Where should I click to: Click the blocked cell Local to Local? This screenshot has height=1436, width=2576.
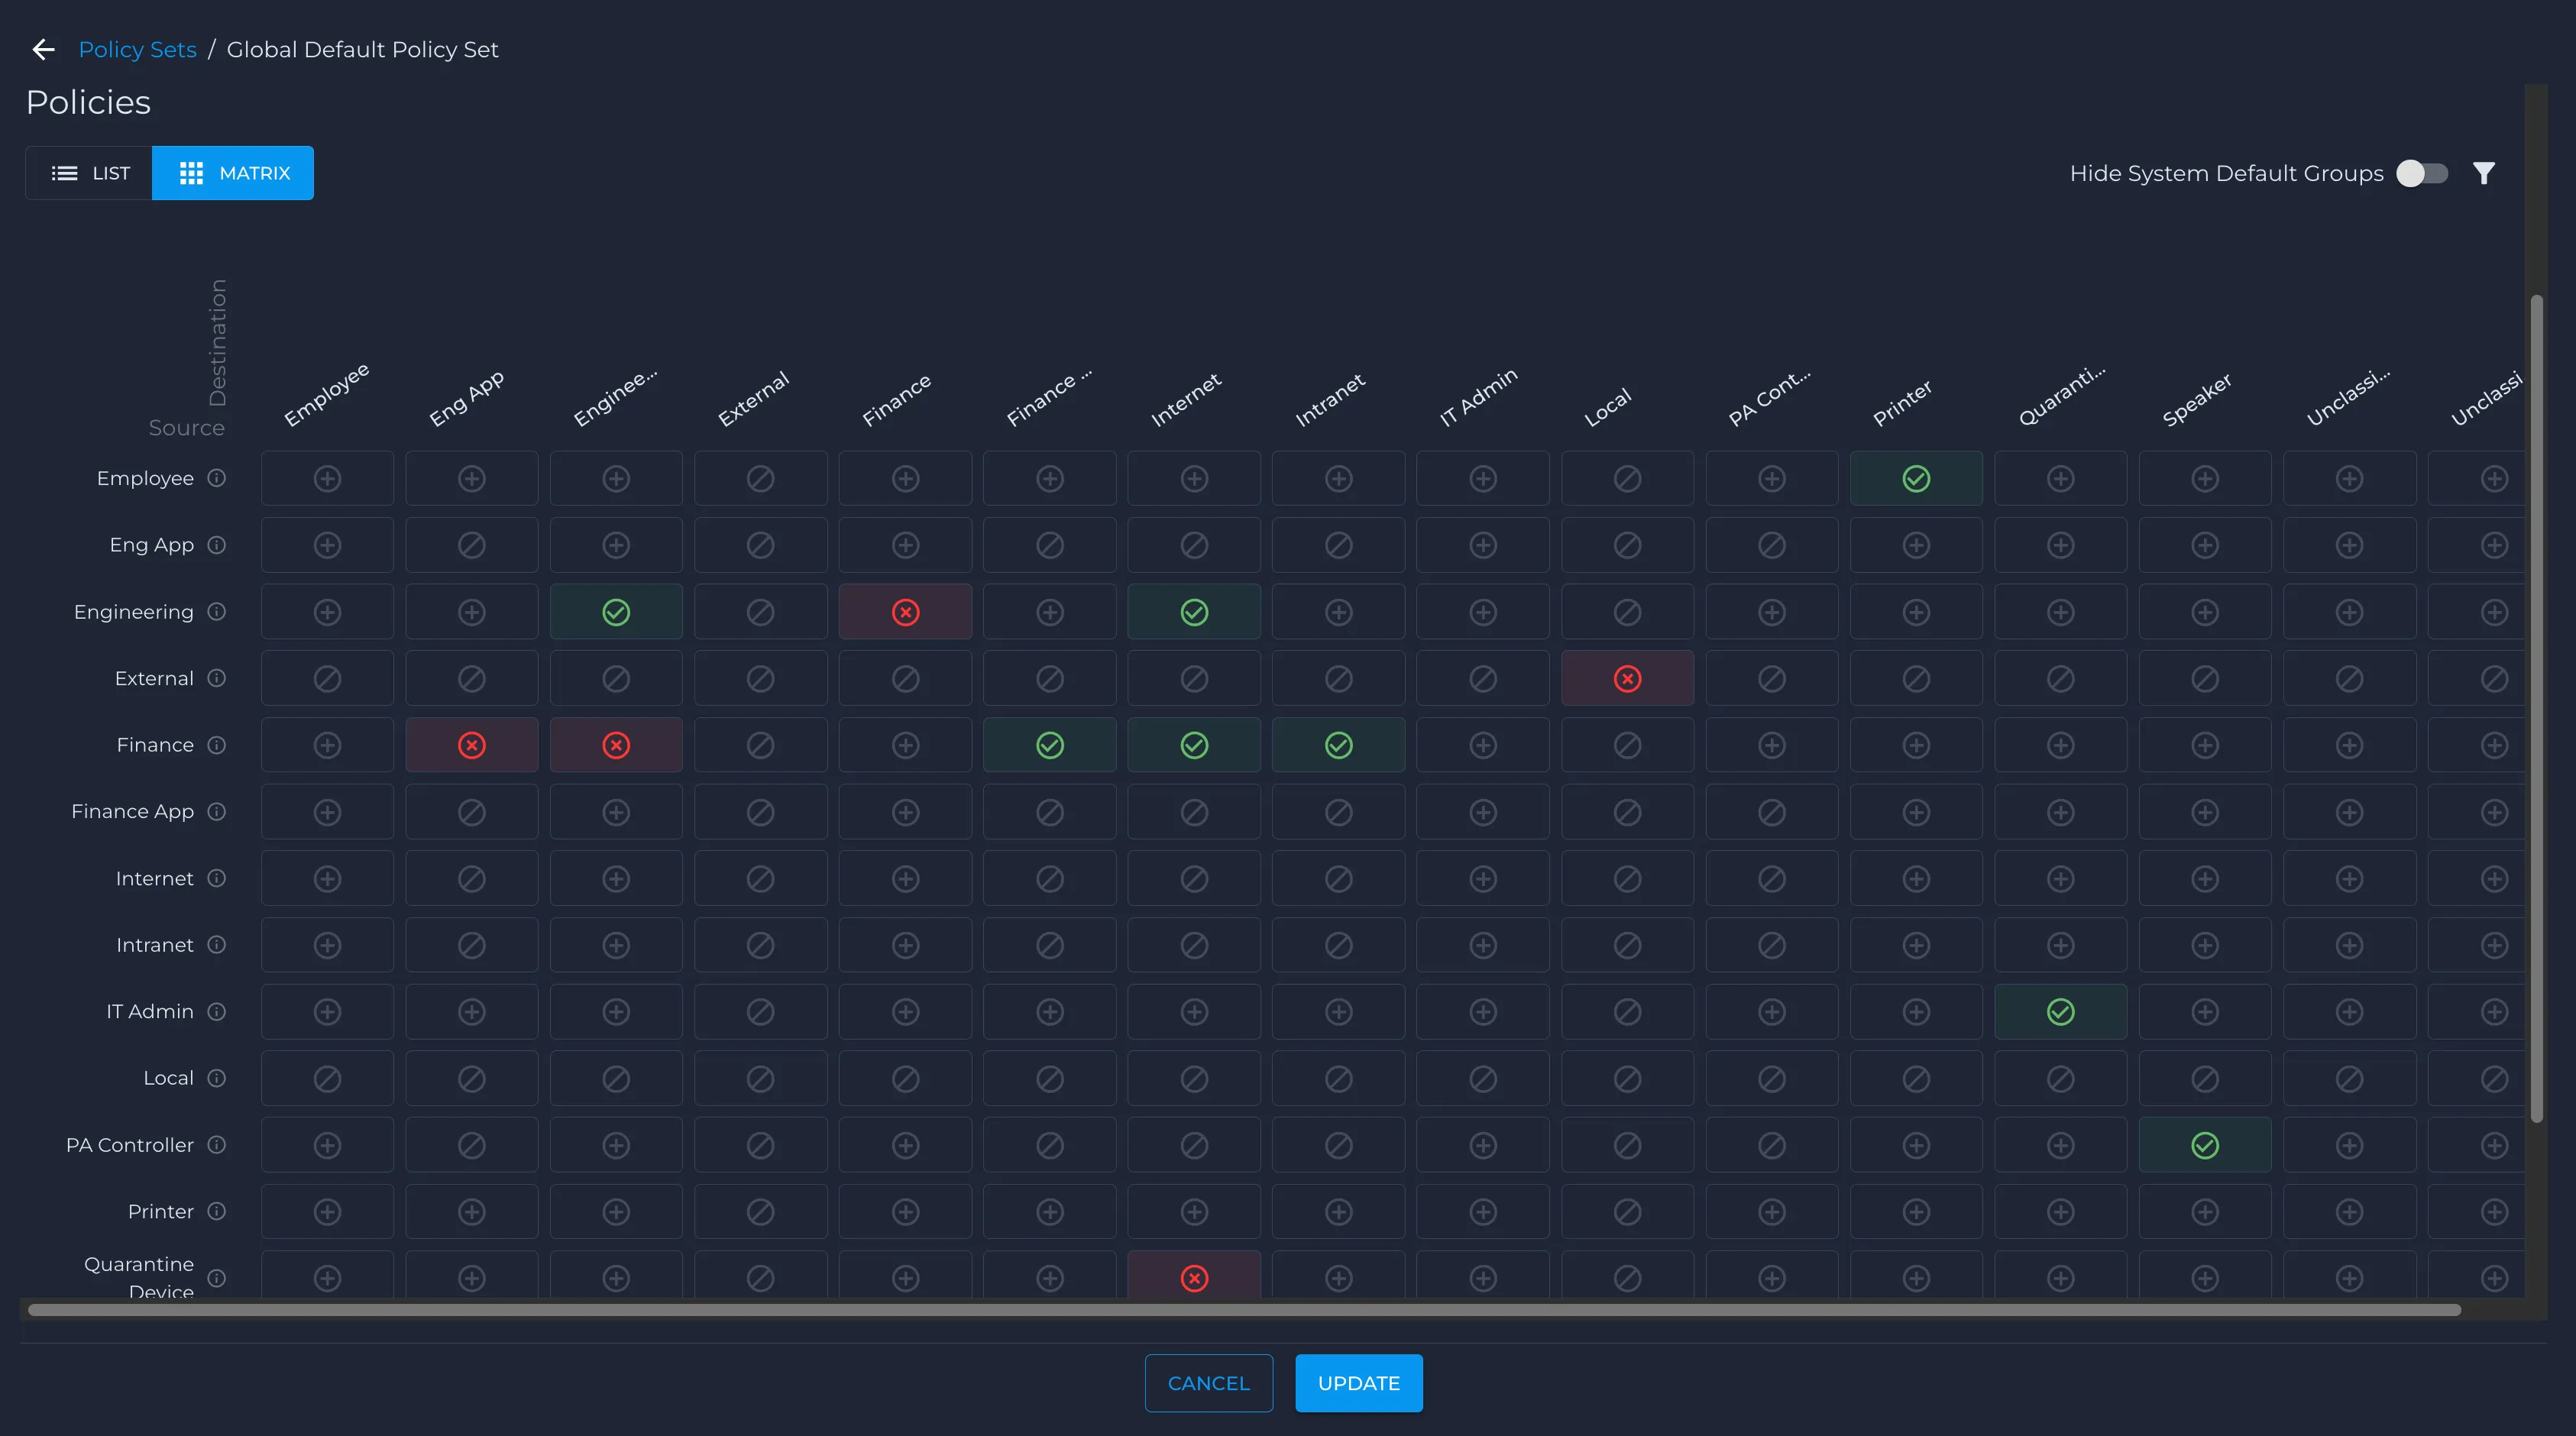coord(1627,1078)
